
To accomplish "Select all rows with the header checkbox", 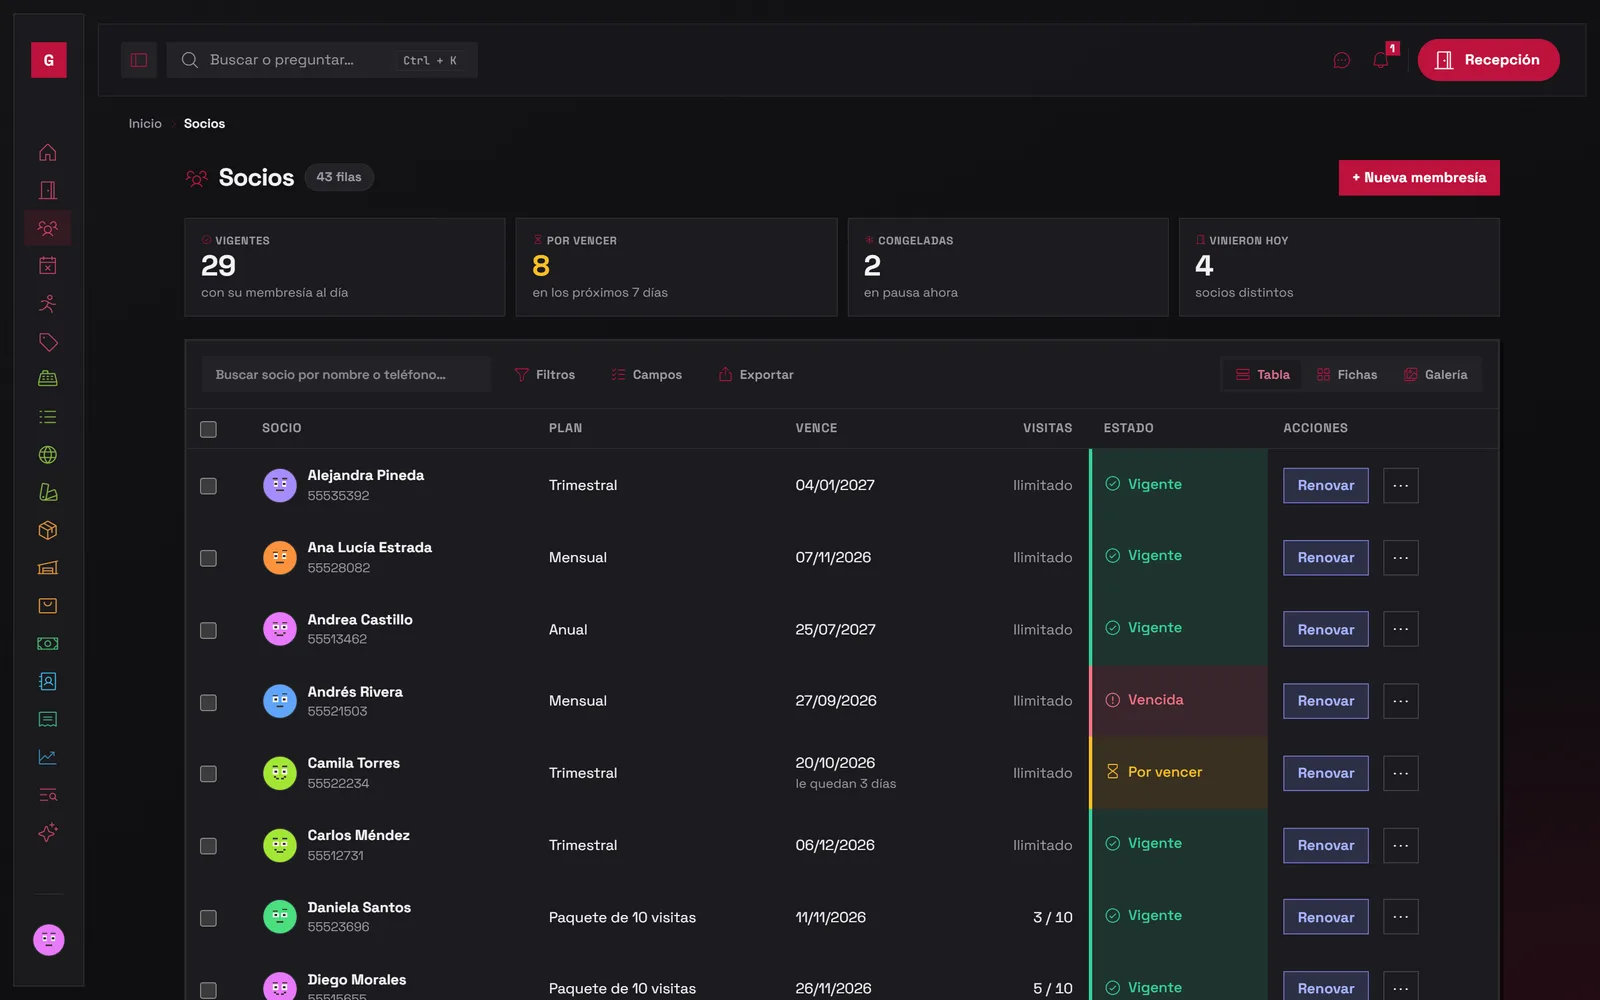I will (x=208, y=429).
